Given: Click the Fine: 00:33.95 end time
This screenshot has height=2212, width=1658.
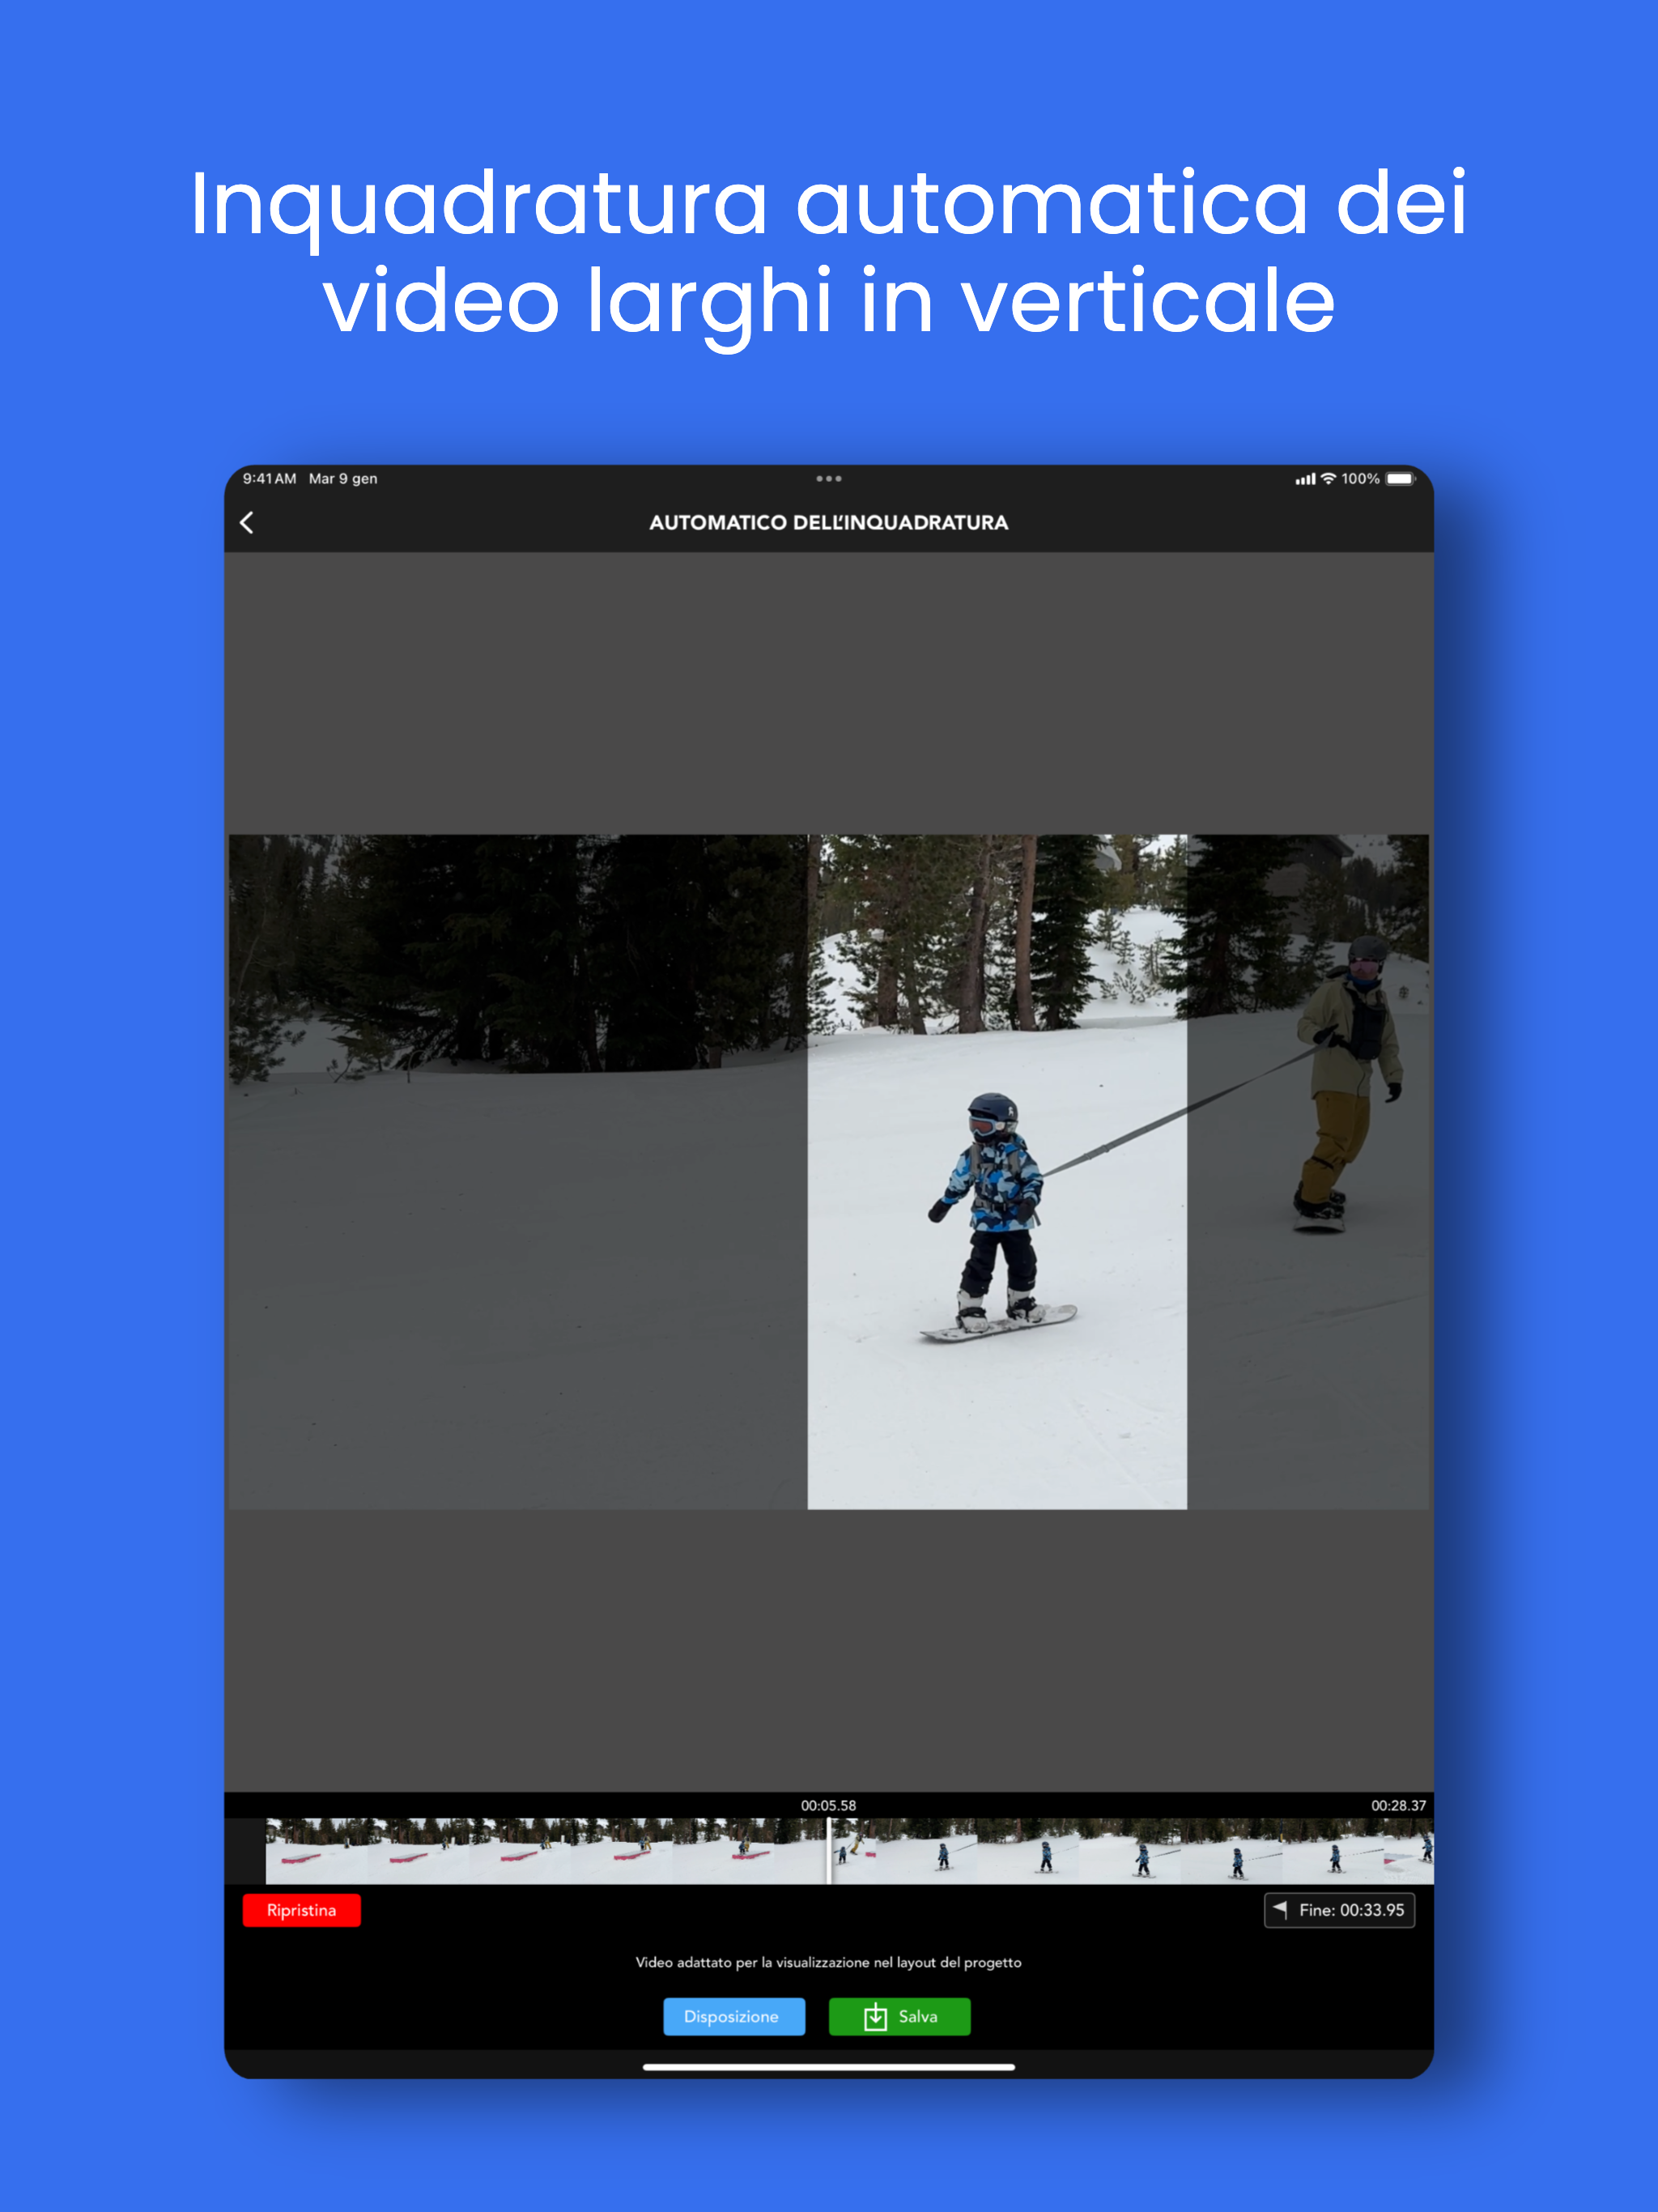Looking at the screenshot, I should tap(1351, 1910).
